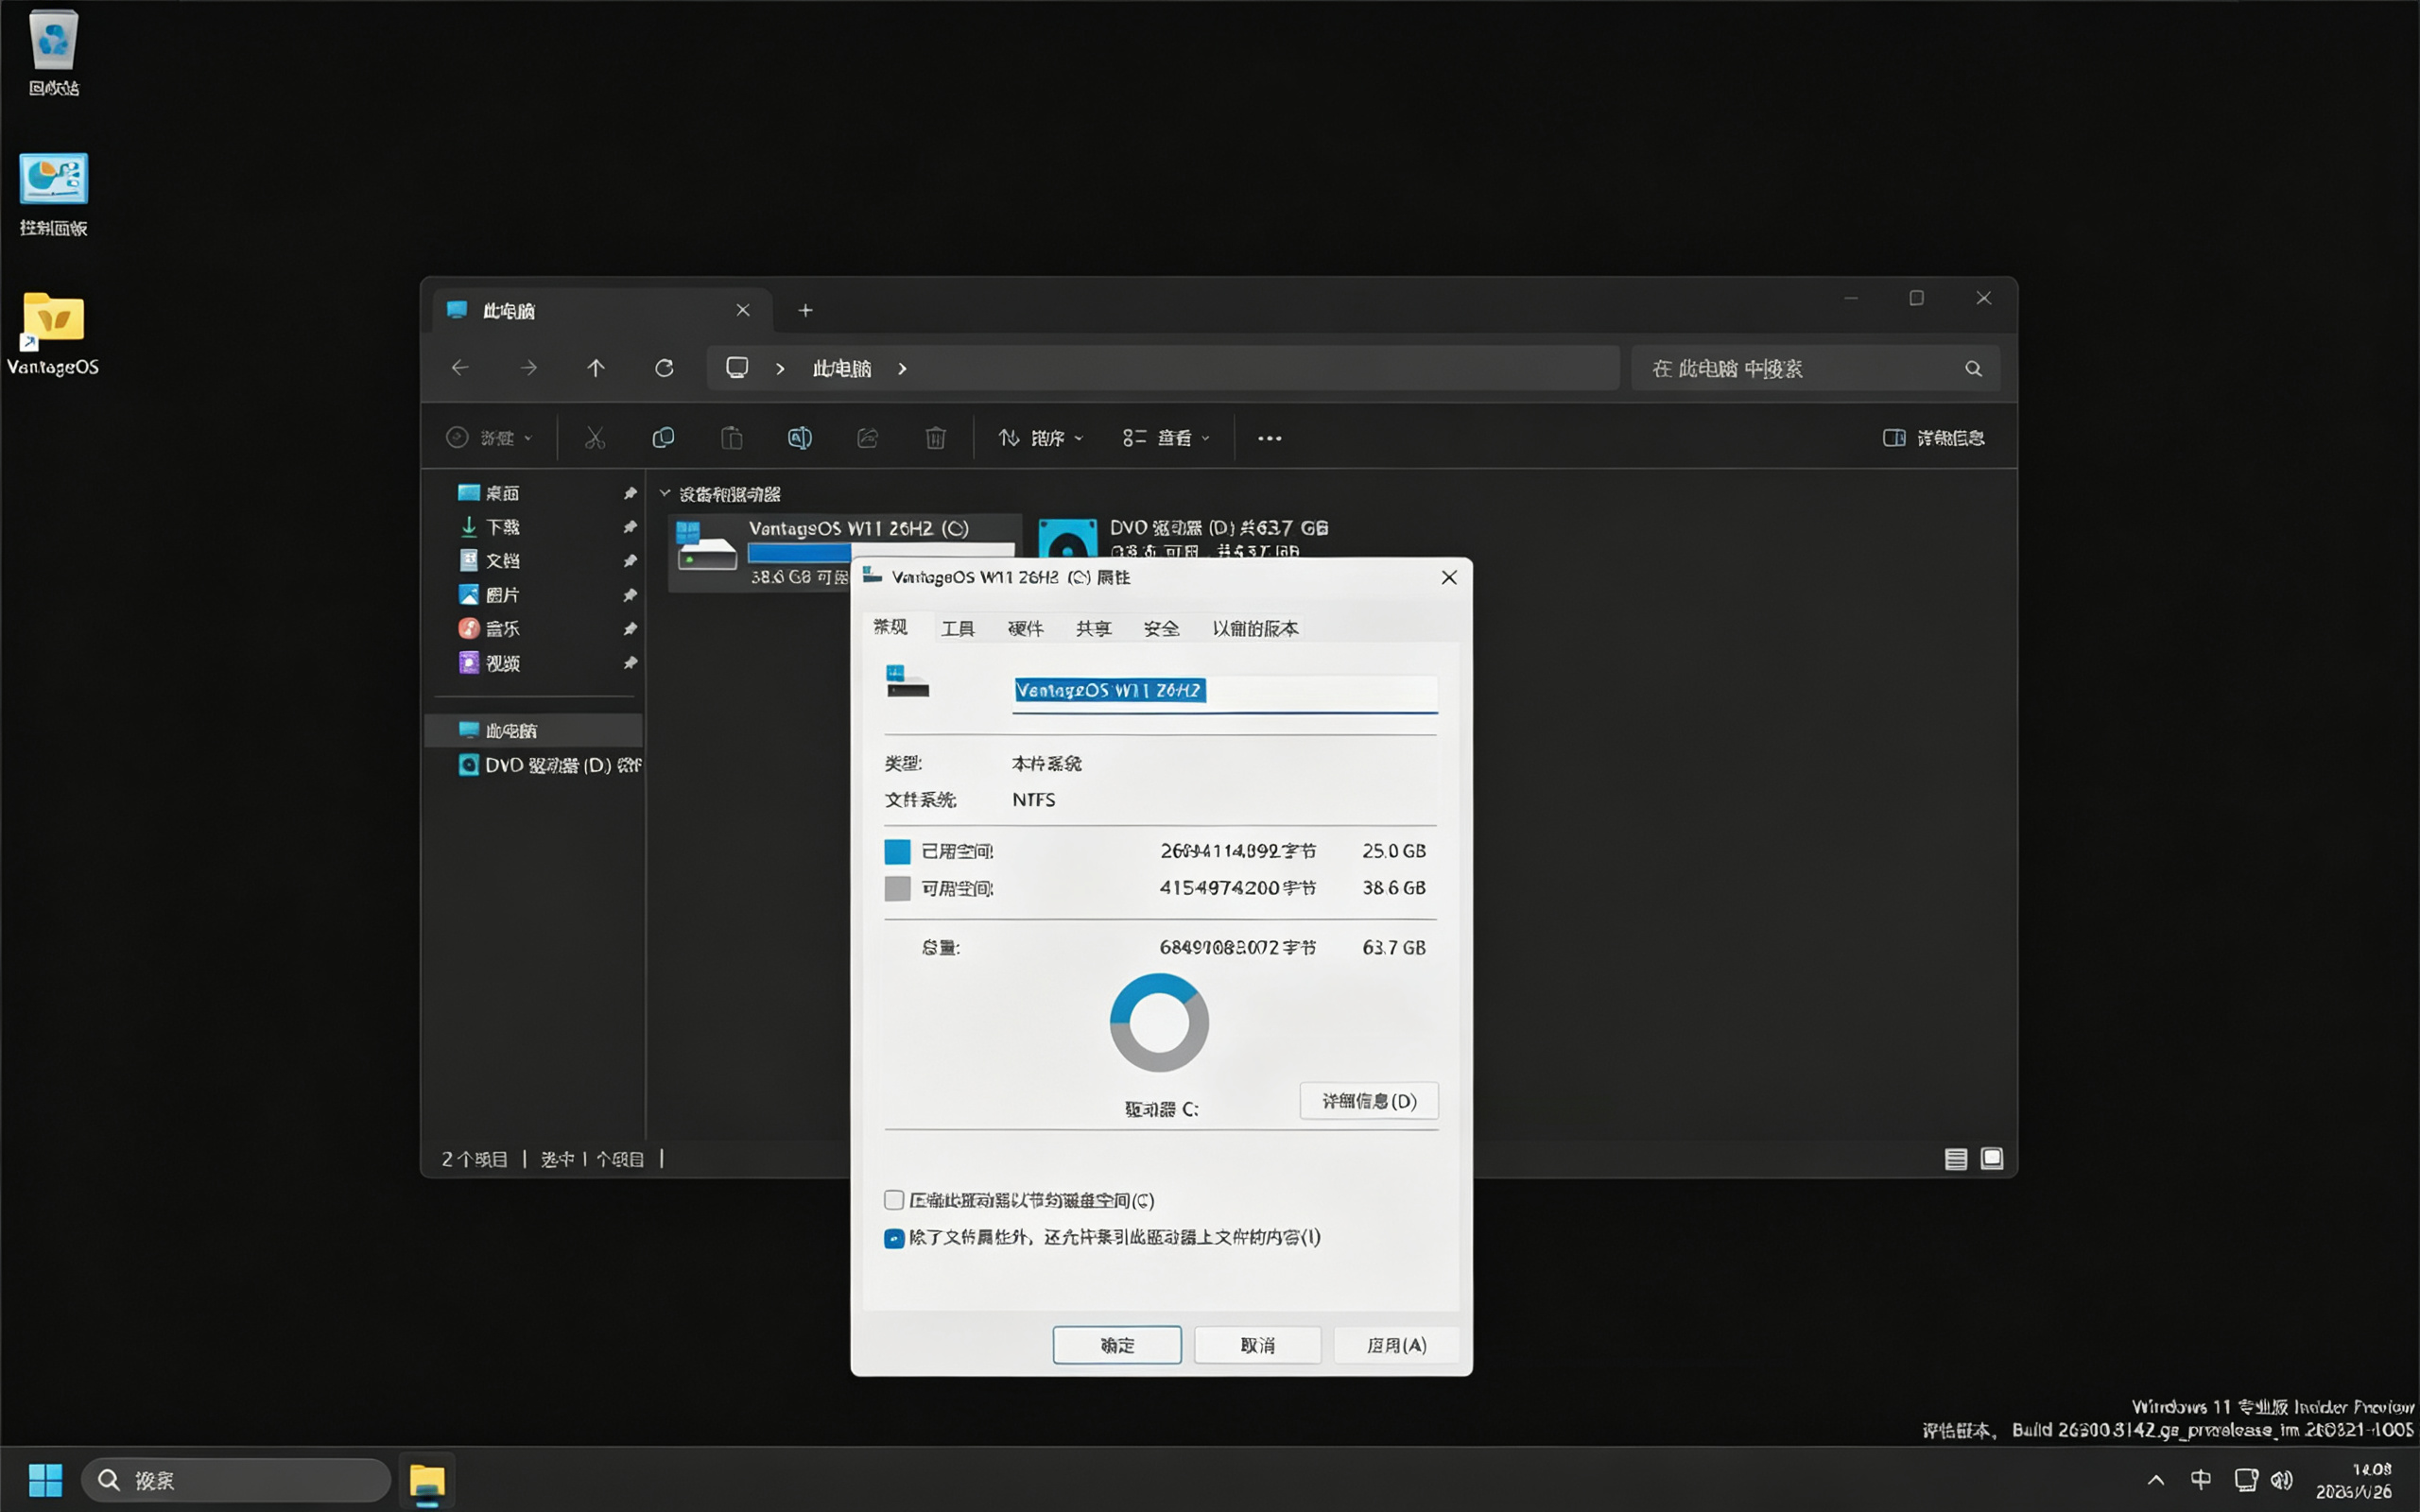Open the 回收站 Recycle Bin desktop icon
Image resolution: width=2420 pixels, height=1512 pixels.
(x=53, y=52)
